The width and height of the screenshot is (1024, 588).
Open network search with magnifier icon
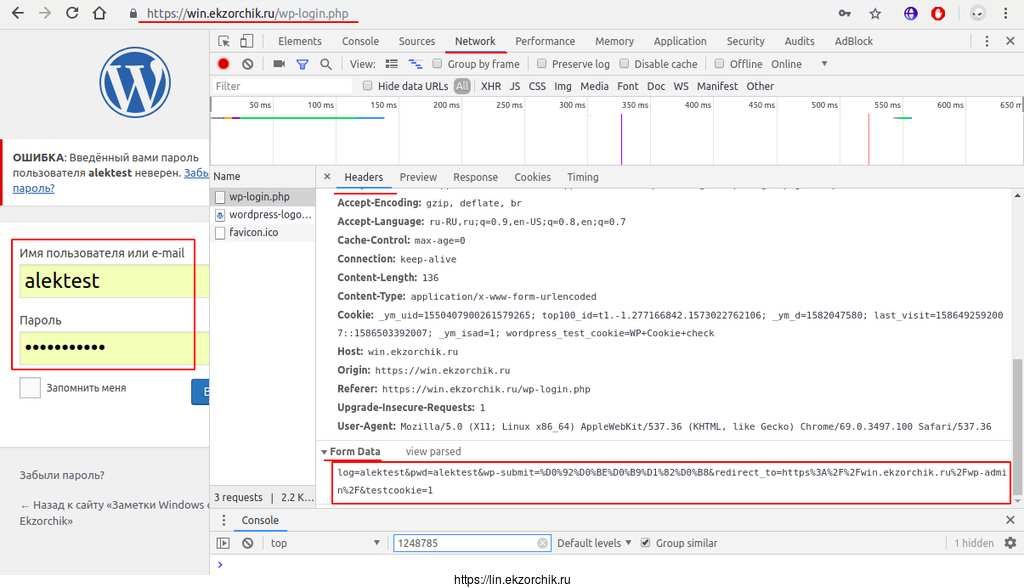[325, 64]
